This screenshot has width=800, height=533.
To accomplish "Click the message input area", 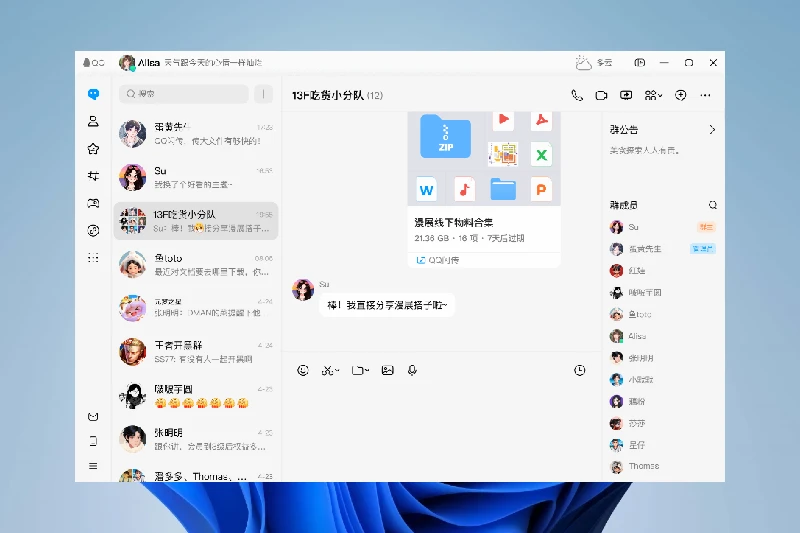I will click(442, 428).
